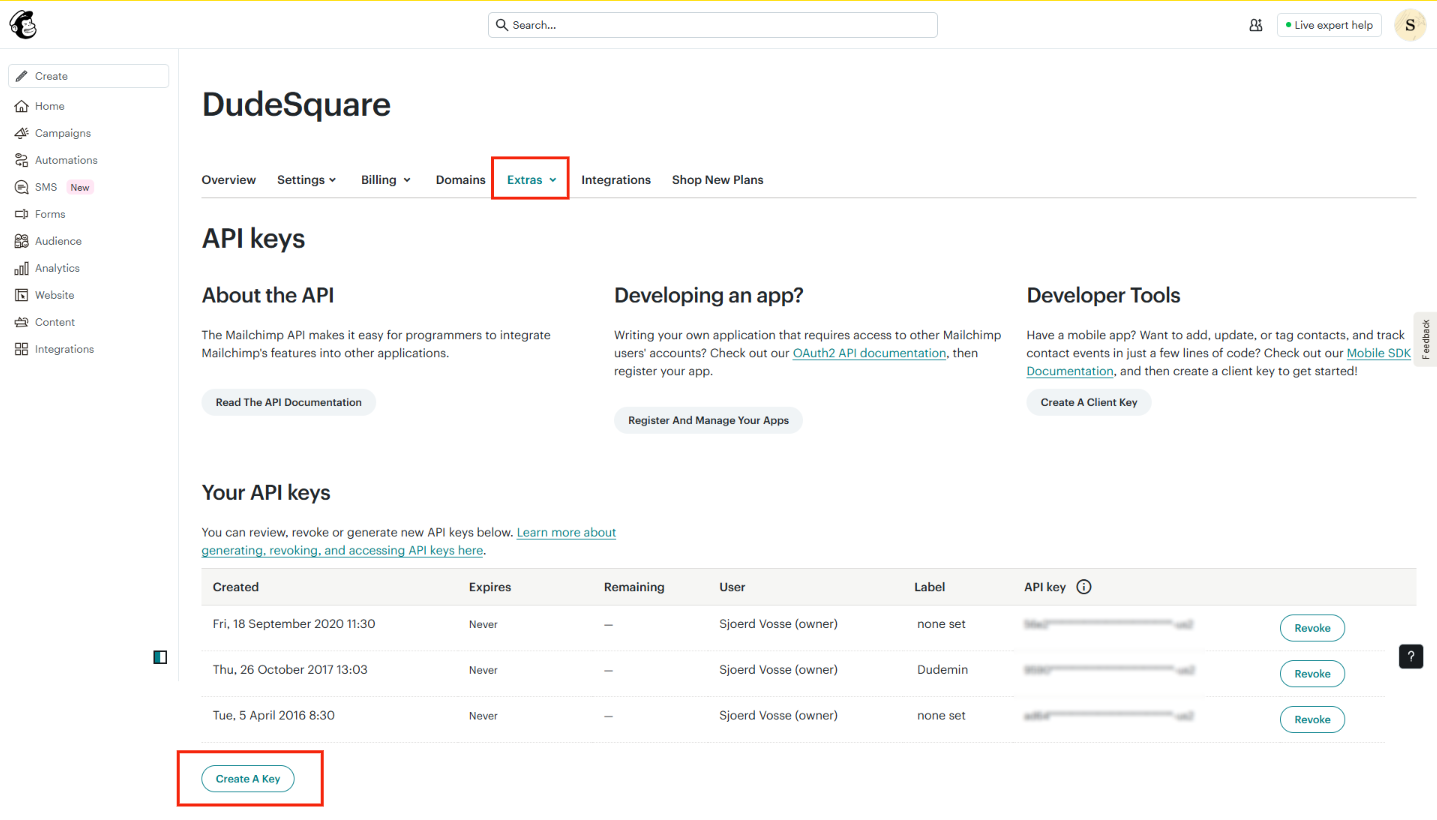
Task: Click the 'Tue, 5 April 2016 8:30' cell
Action: pos(273,715)
